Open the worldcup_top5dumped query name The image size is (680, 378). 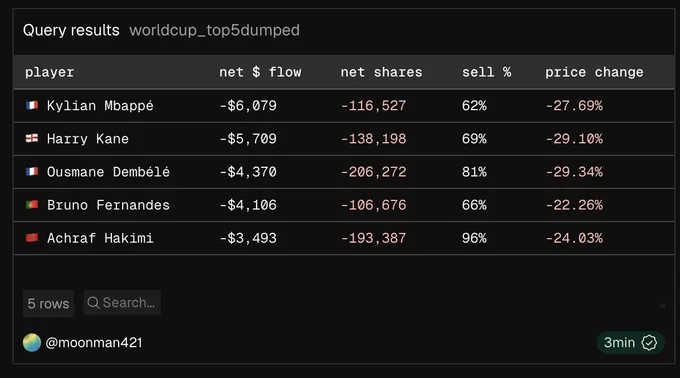point(214,30)
